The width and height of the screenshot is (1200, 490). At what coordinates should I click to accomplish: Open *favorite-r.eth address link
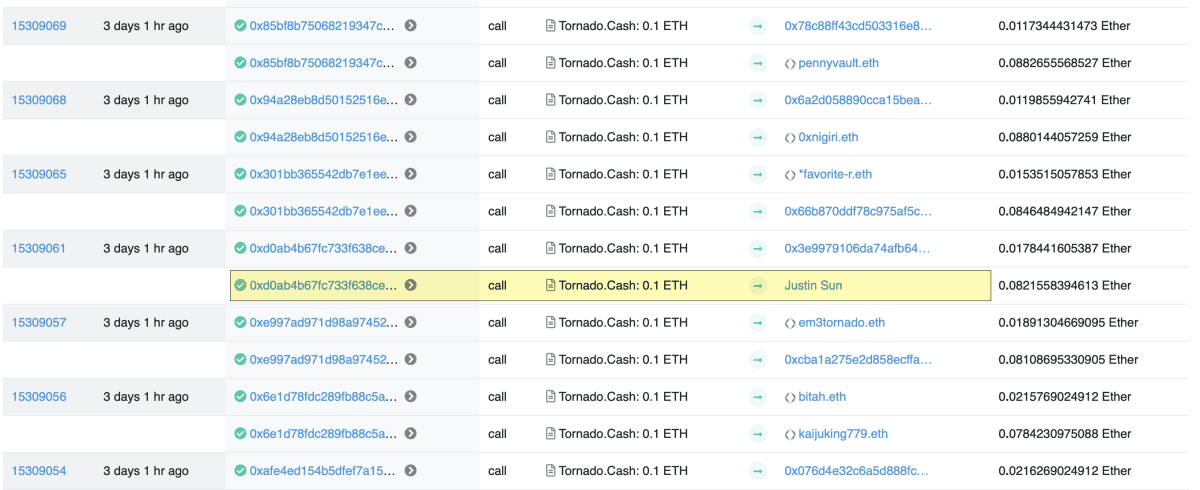click(x=835, y=174)
